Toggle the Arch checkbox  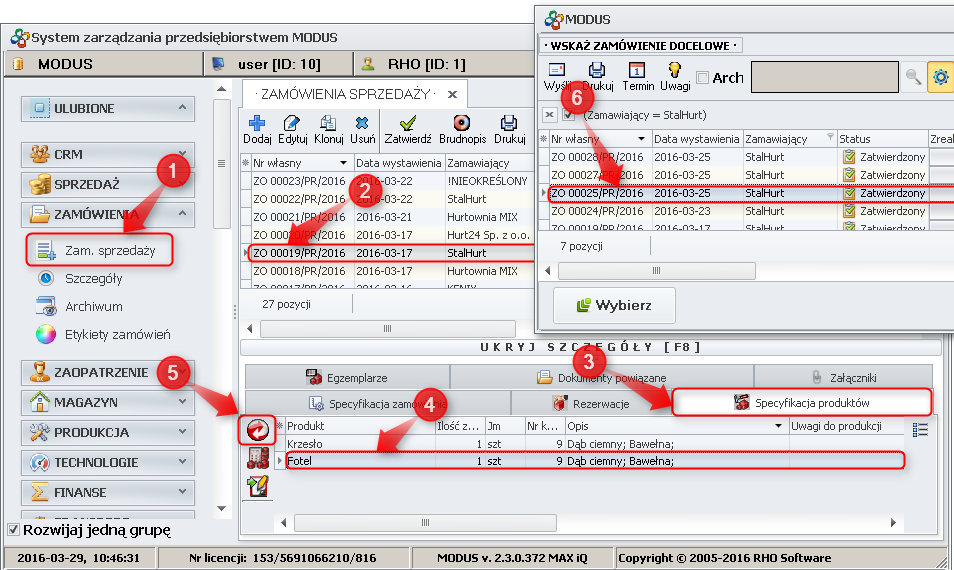(703, 78)
